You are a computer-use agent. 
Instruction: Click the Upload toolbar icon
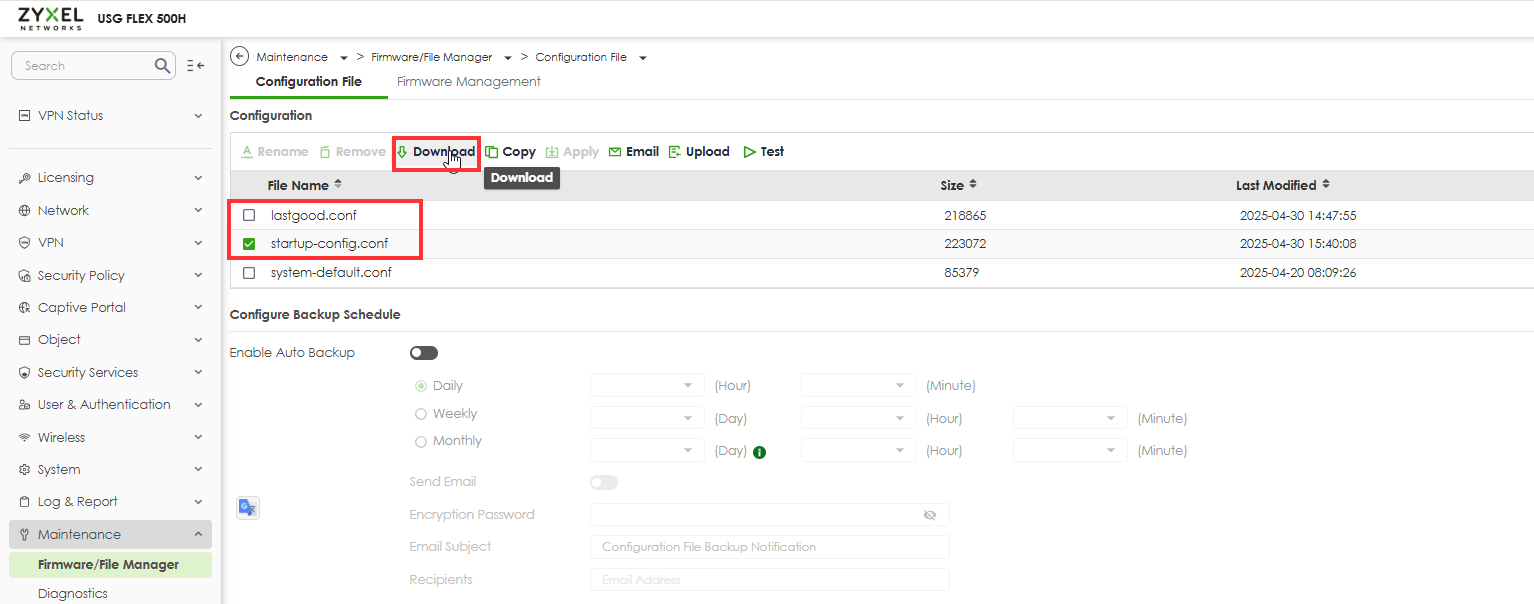(675, 152)
